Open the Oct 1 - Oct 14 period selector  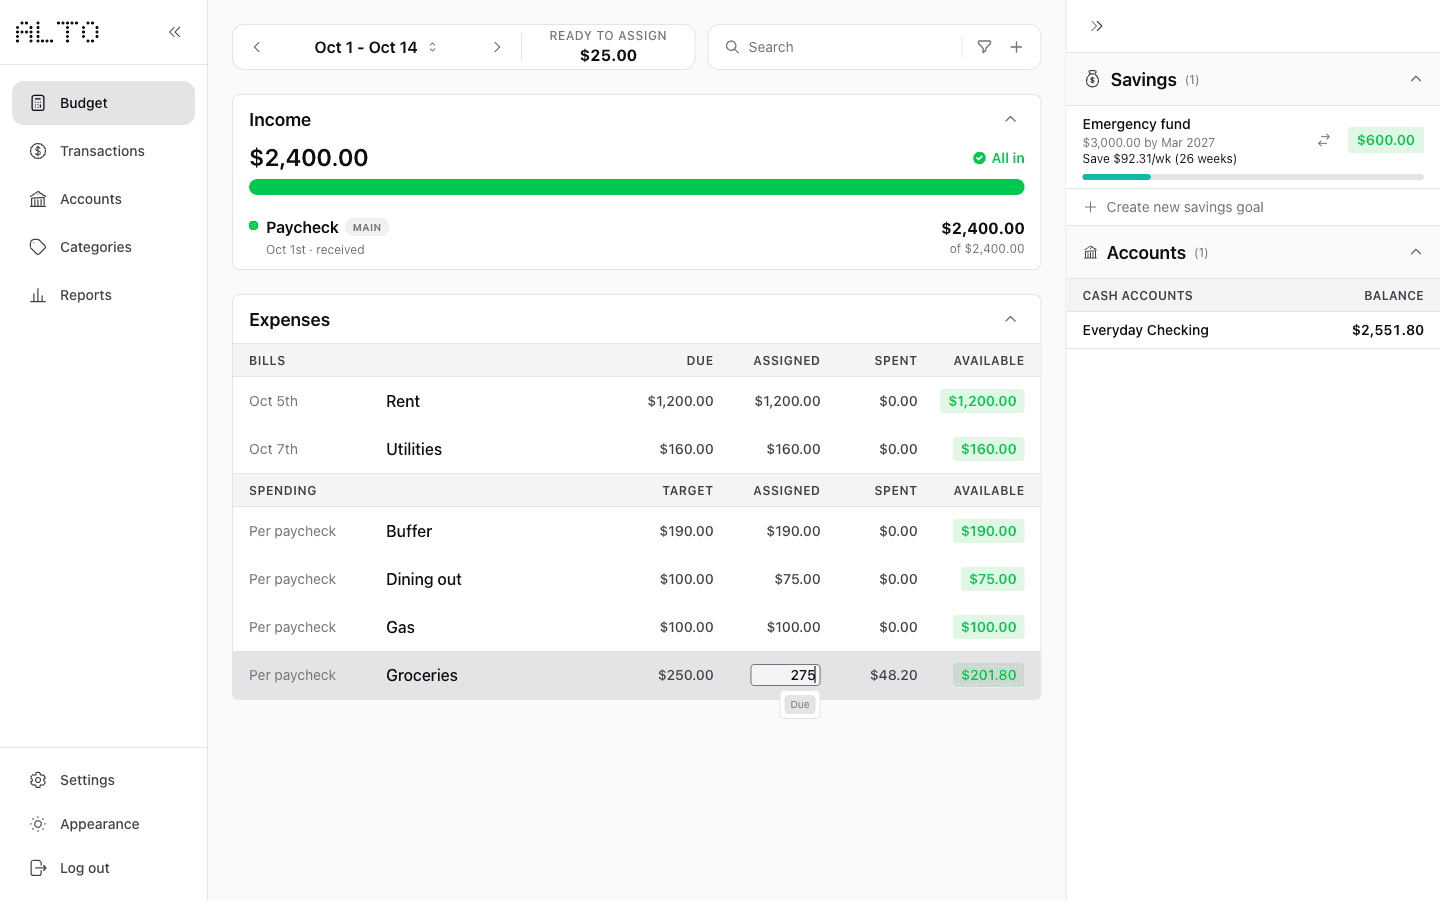tap(376, 47)
